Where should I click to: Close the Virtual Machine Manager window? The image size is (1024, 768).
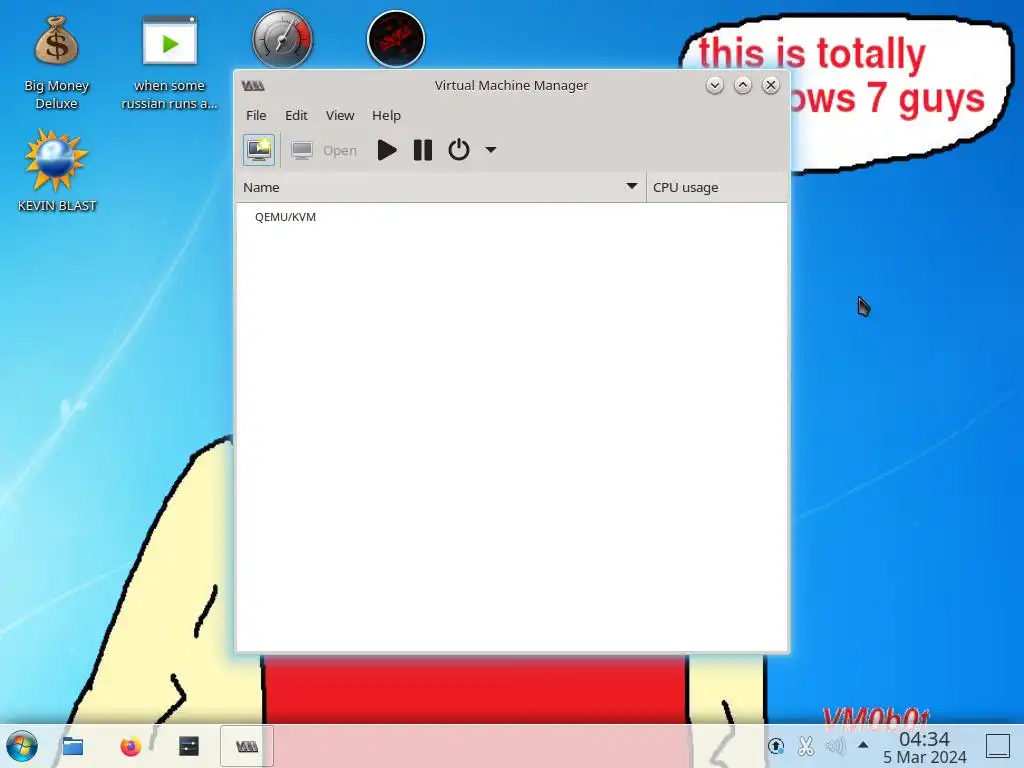[x=771, y=86]
